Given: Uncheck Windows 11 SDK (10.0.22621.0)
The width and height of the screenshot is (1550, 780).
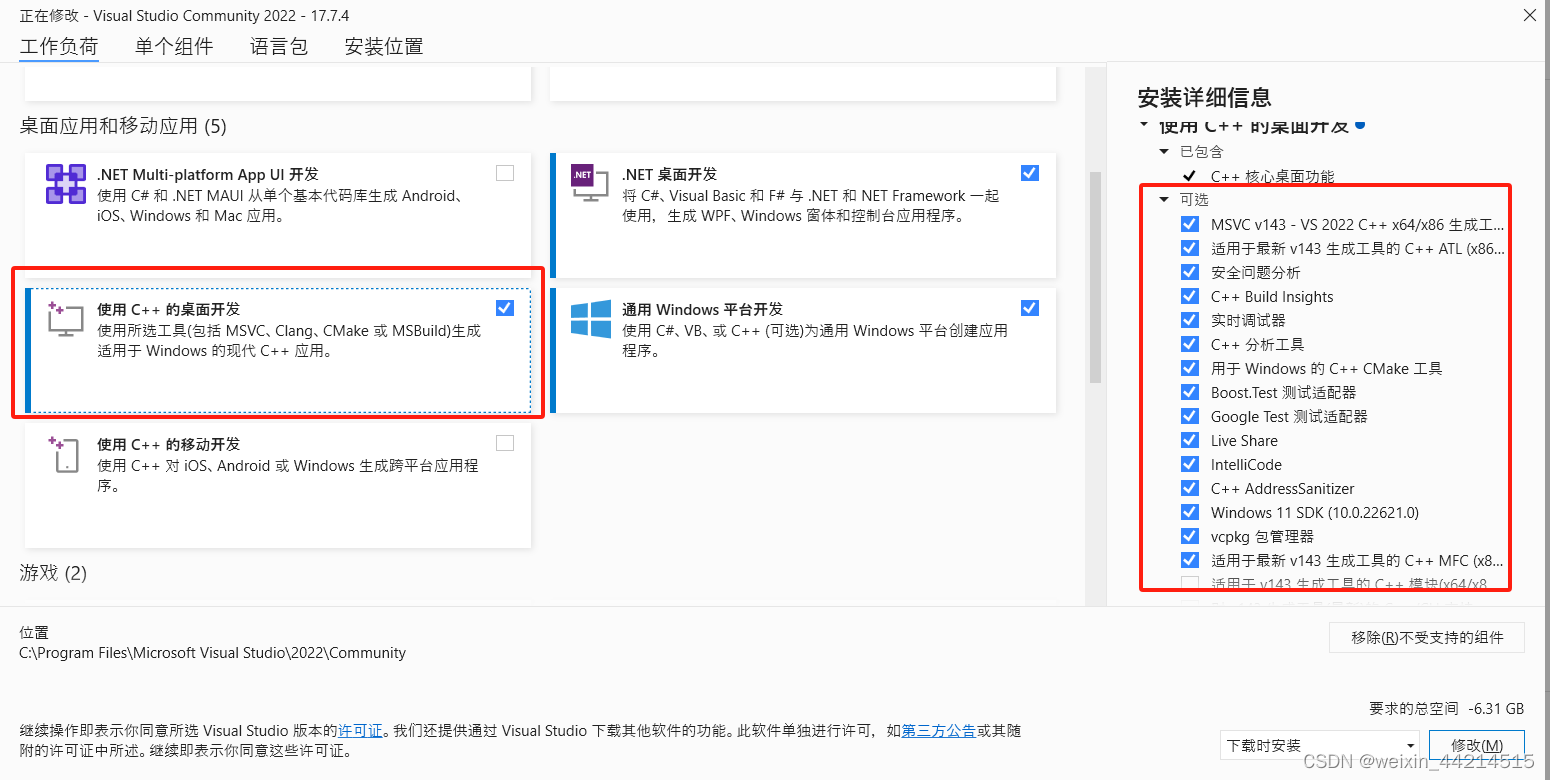Looking at the screenshot, I should click(1190, 512).
